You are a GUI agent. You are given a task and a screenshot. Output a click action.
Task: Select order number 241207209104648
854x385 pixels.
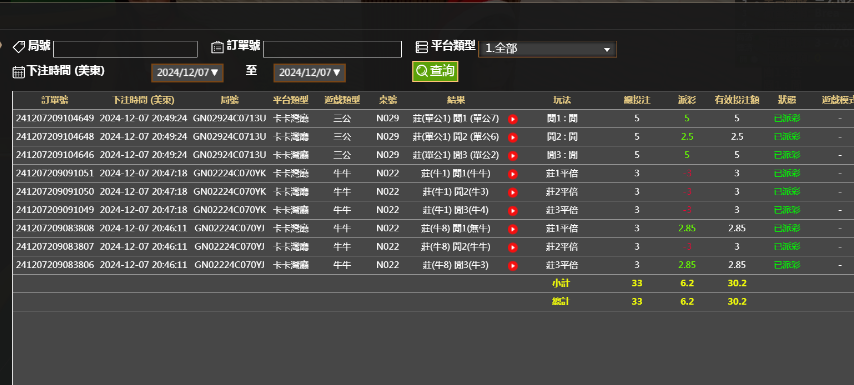[55, 137]
